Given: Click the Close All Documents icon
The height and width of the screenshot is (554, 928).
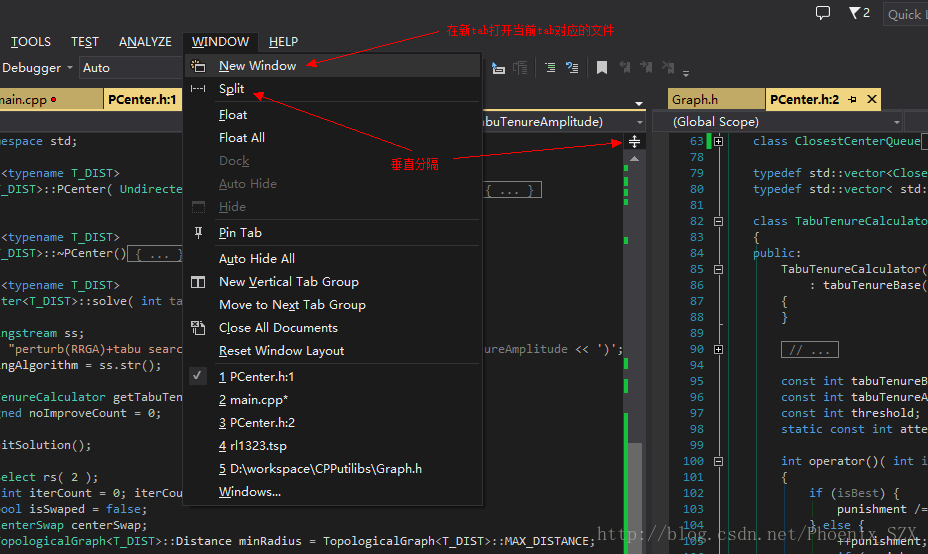Looking at the screenshot, I should [x=198, y=328].
